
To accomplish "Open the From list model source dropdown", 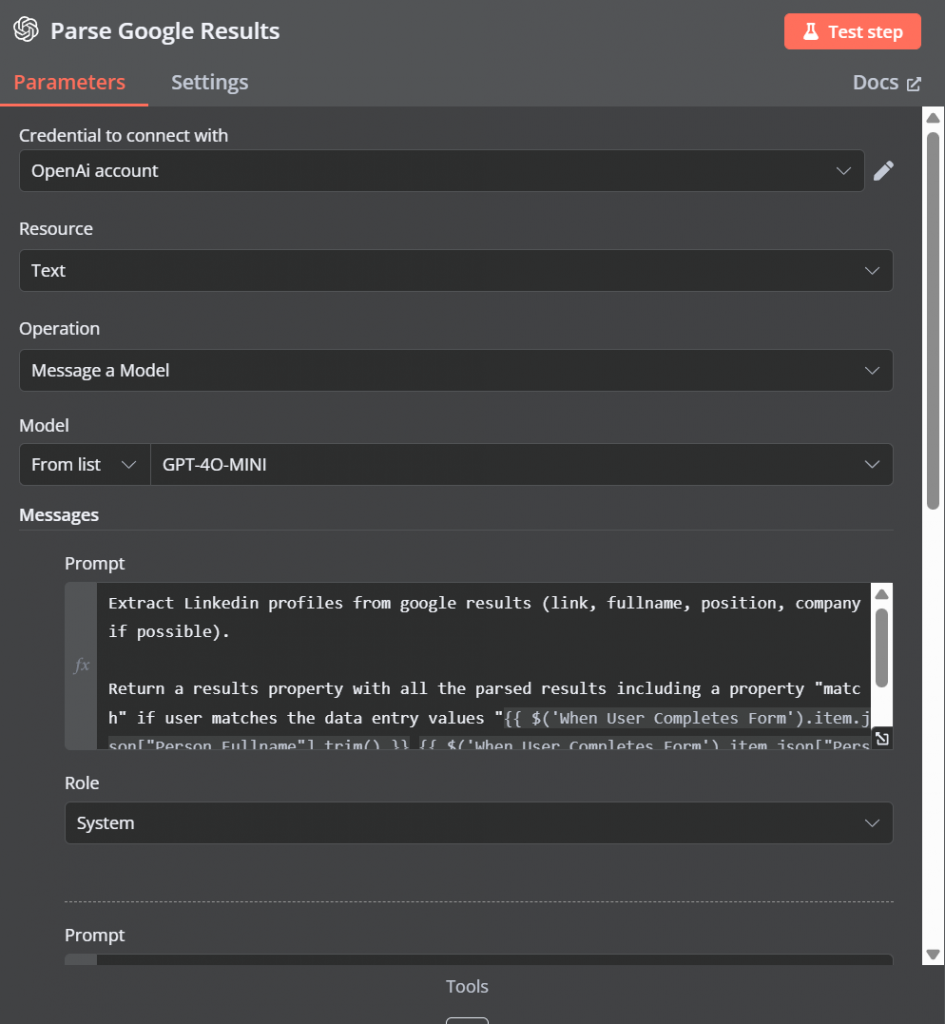I will (x=84, y=464).
